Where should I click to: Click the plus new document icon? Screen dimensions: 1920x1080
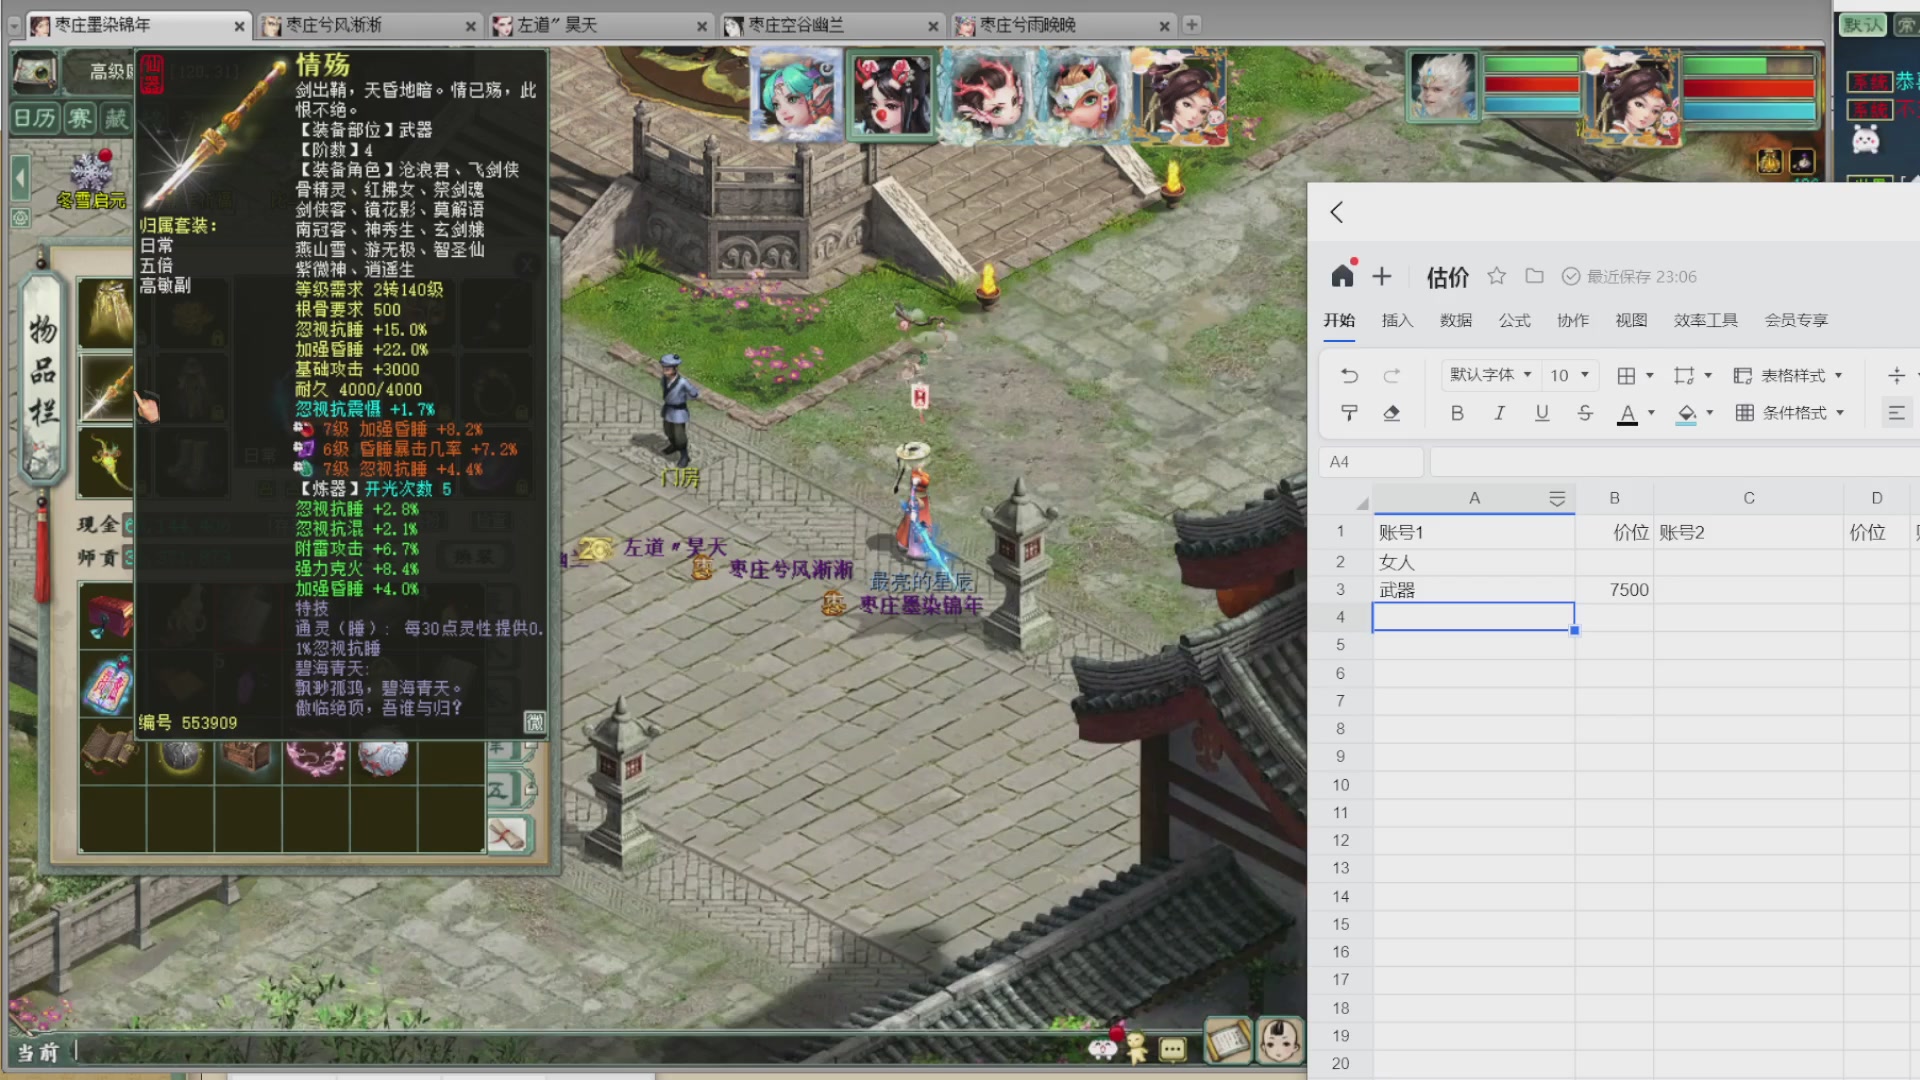(x=1381, y=276)
